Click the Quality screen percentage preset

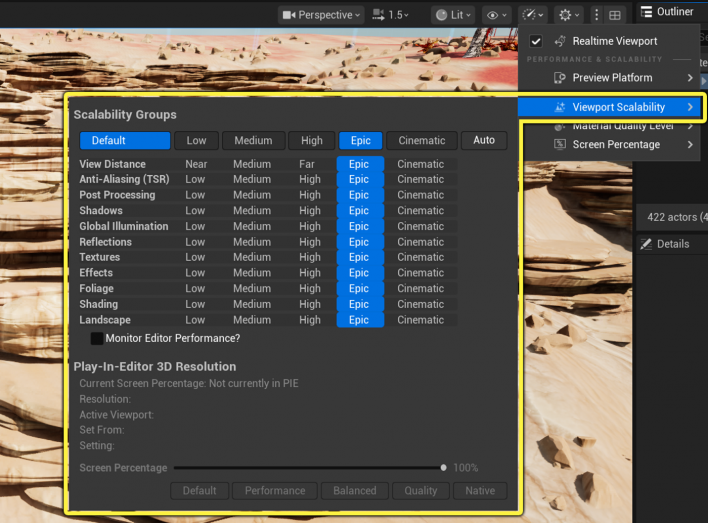420,490
